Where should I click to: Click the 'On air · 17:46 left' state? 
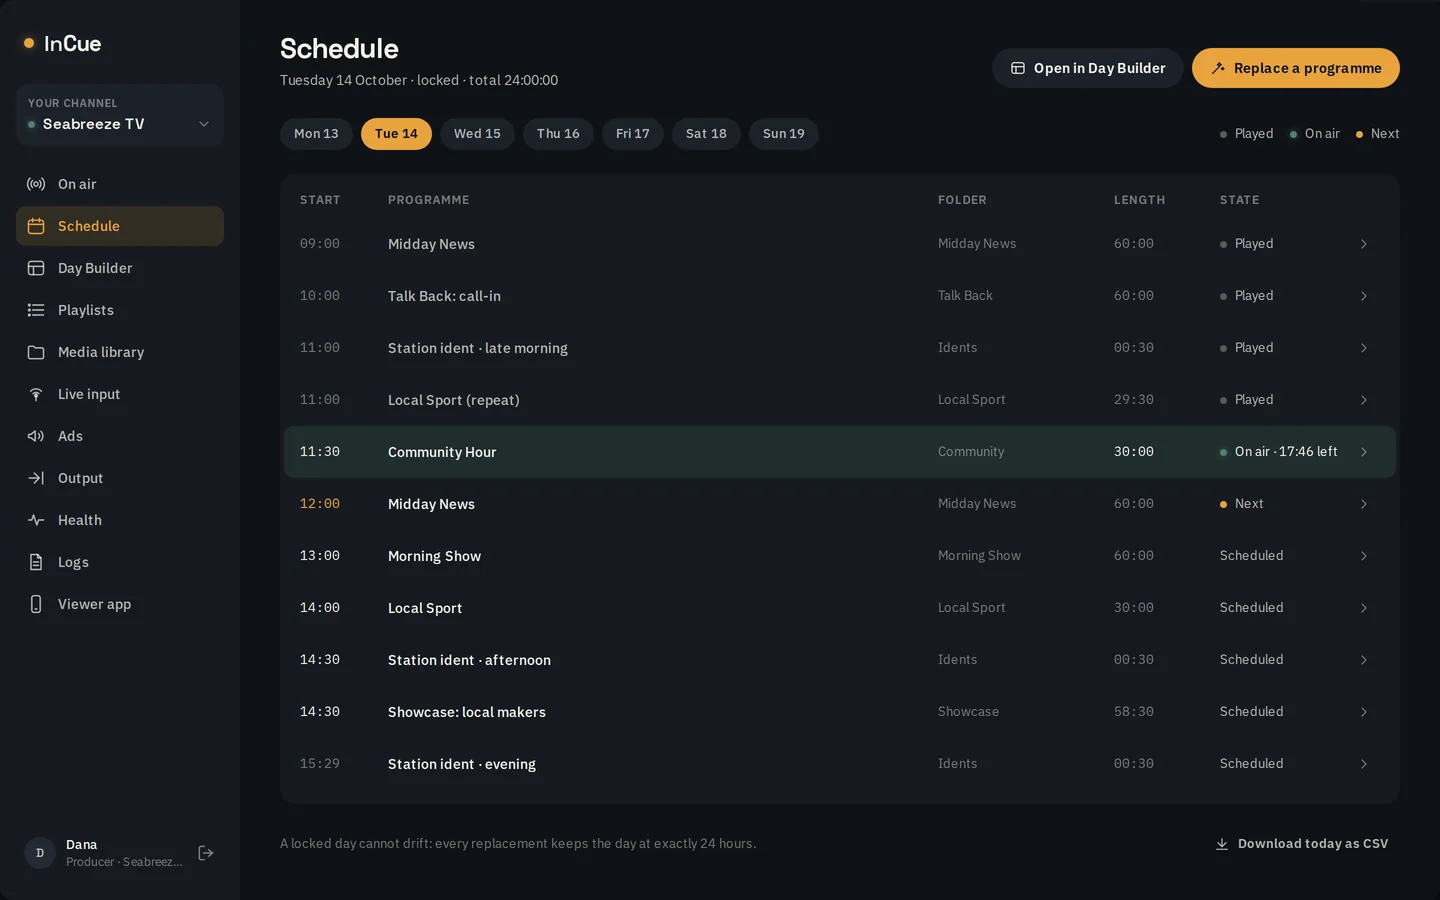pos(1278,452)
